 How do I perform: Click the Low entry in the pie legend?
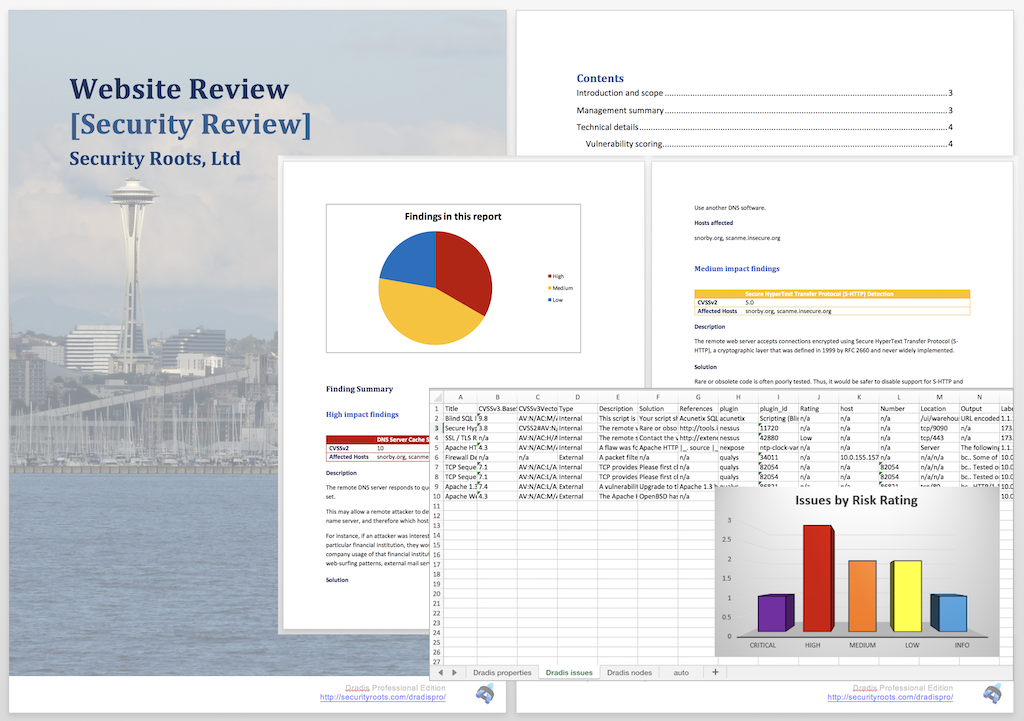click(x=555, y=300)
